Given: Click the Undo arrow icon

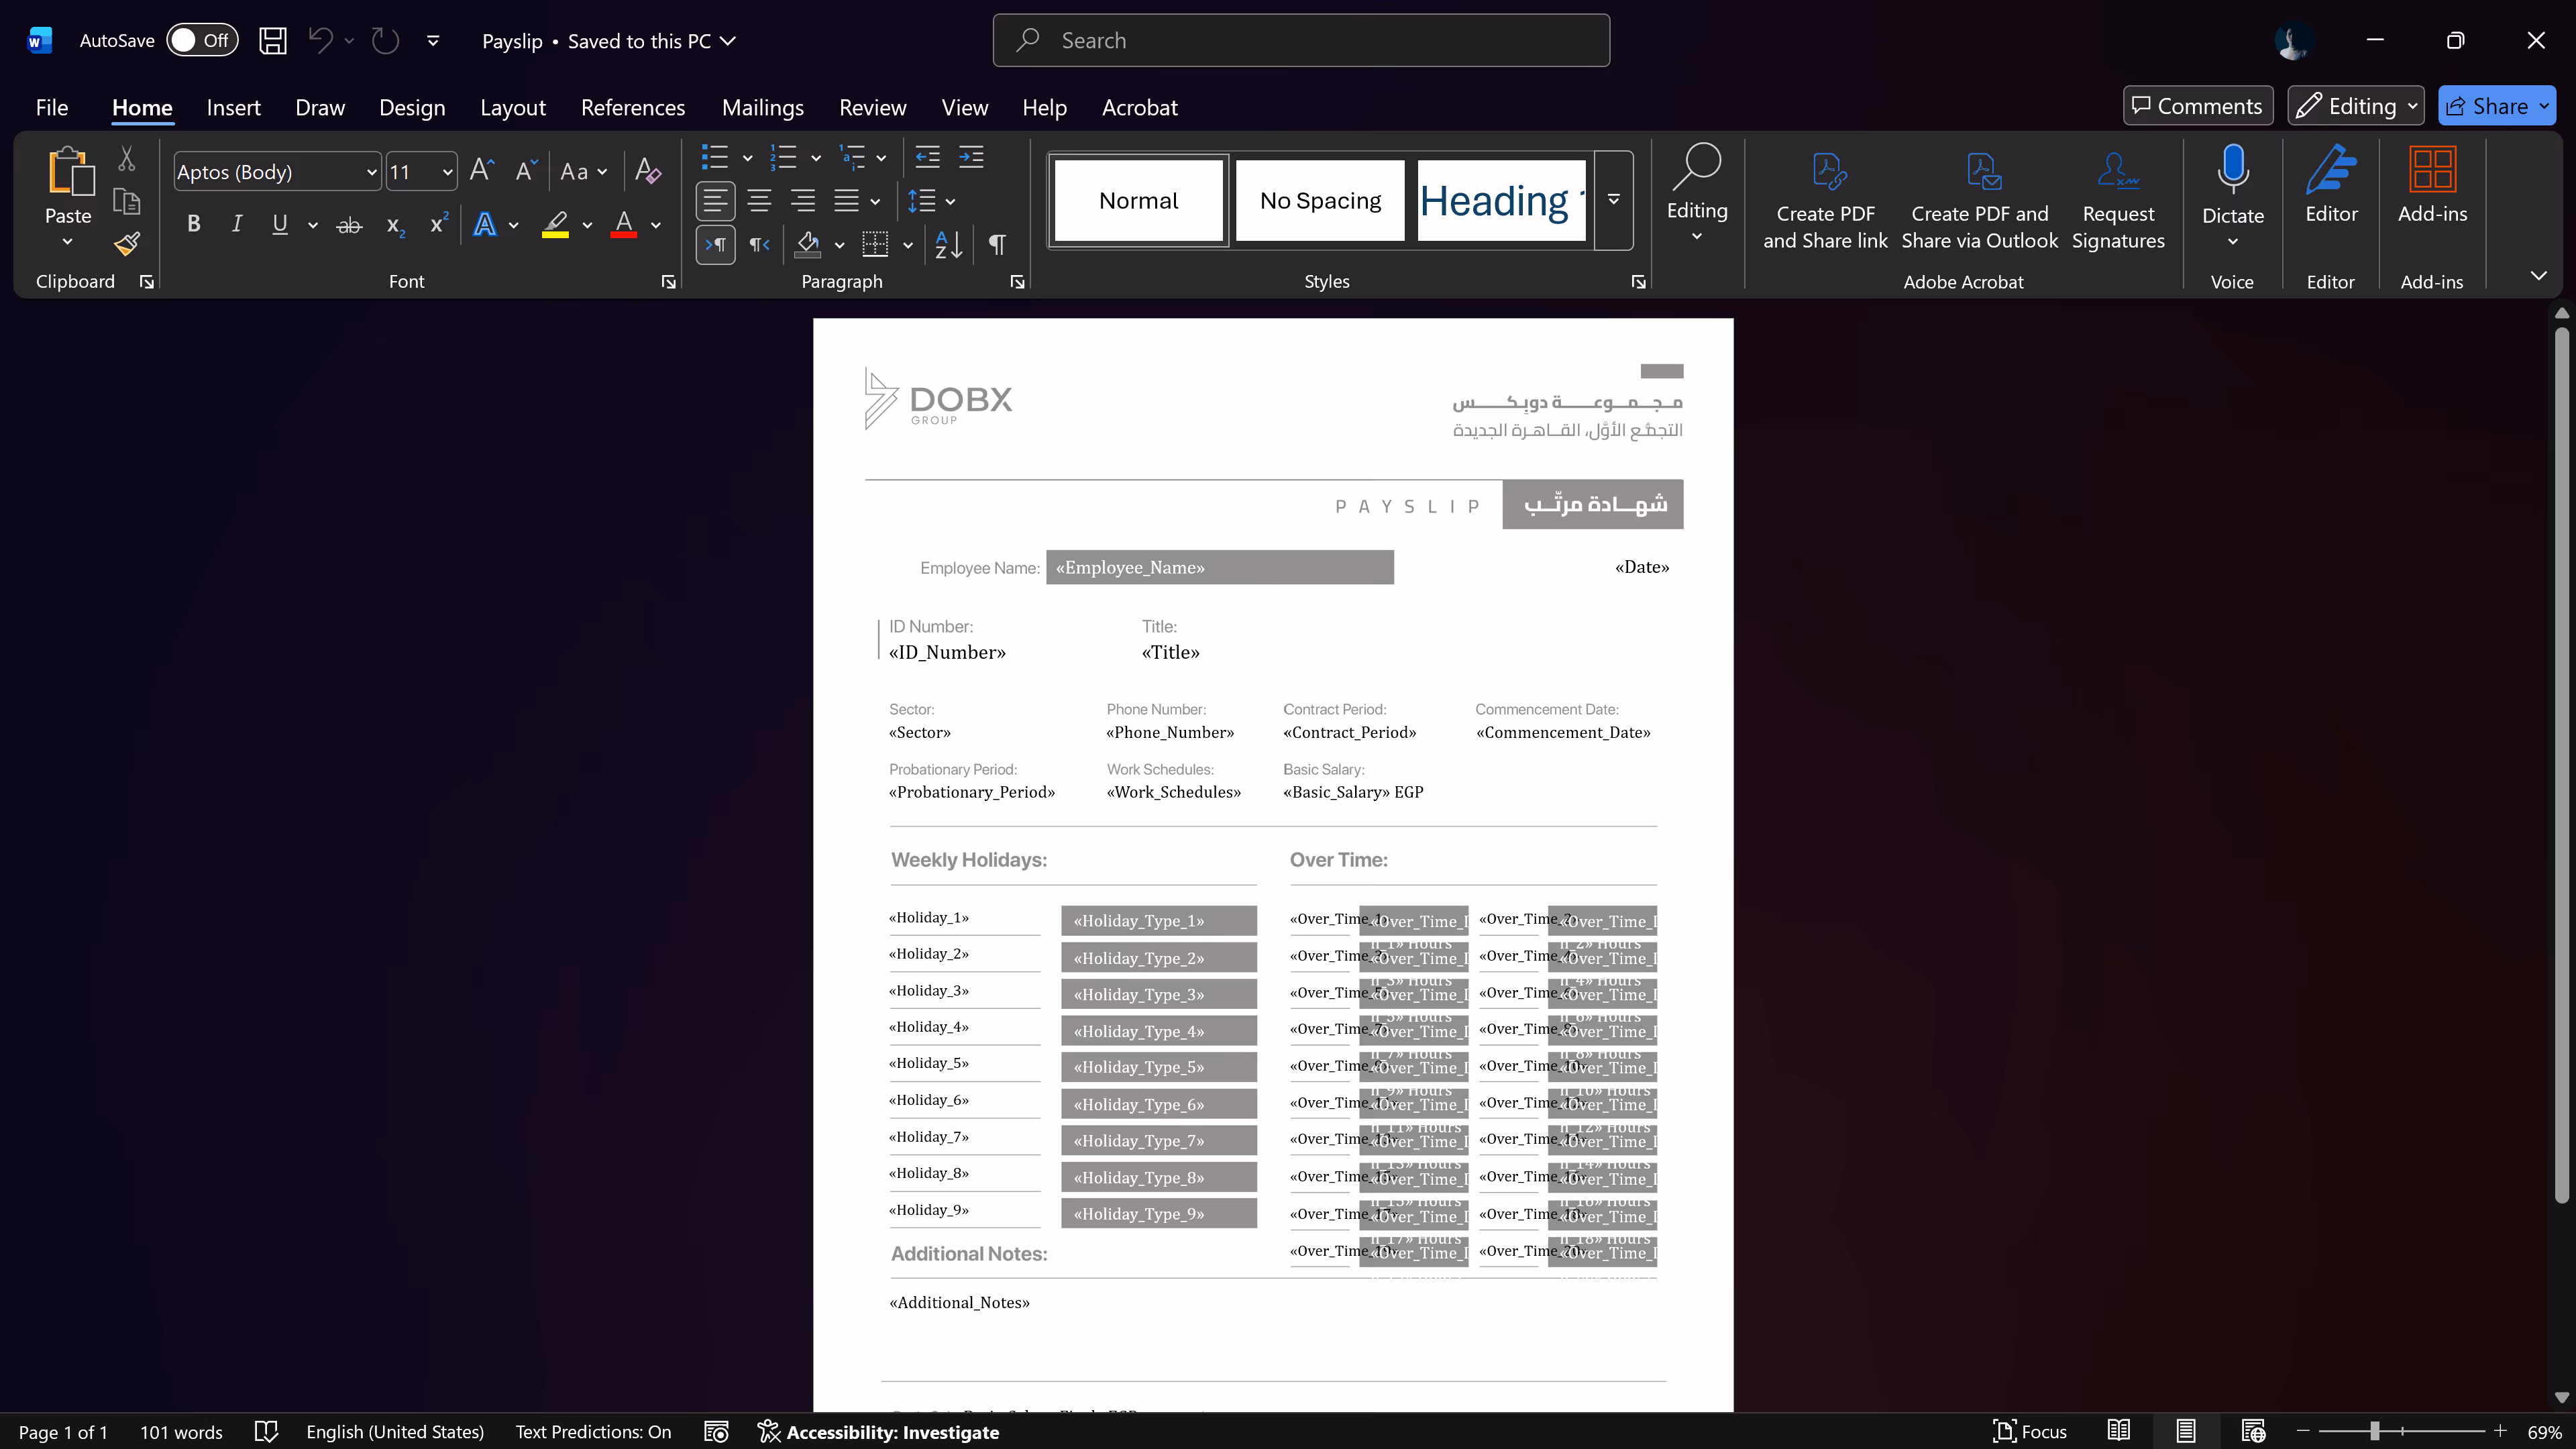Looking at the screenshot, I should tap(320, 41).
